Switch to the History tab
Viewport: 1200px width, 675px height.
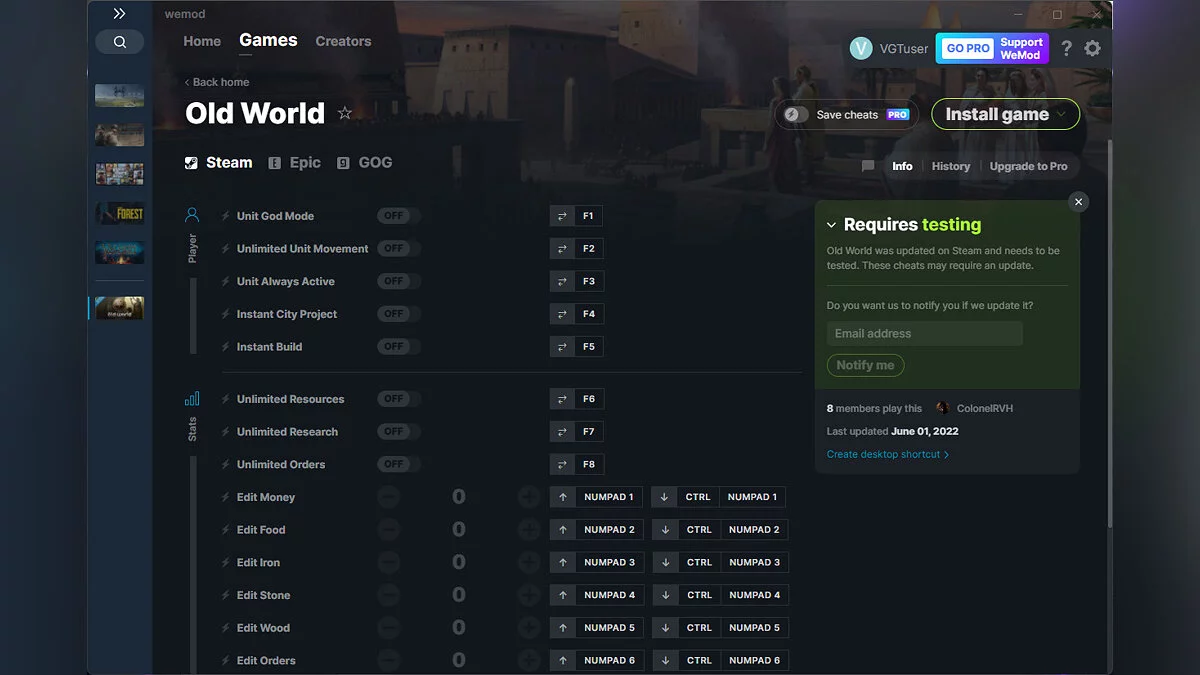(950, 166)
